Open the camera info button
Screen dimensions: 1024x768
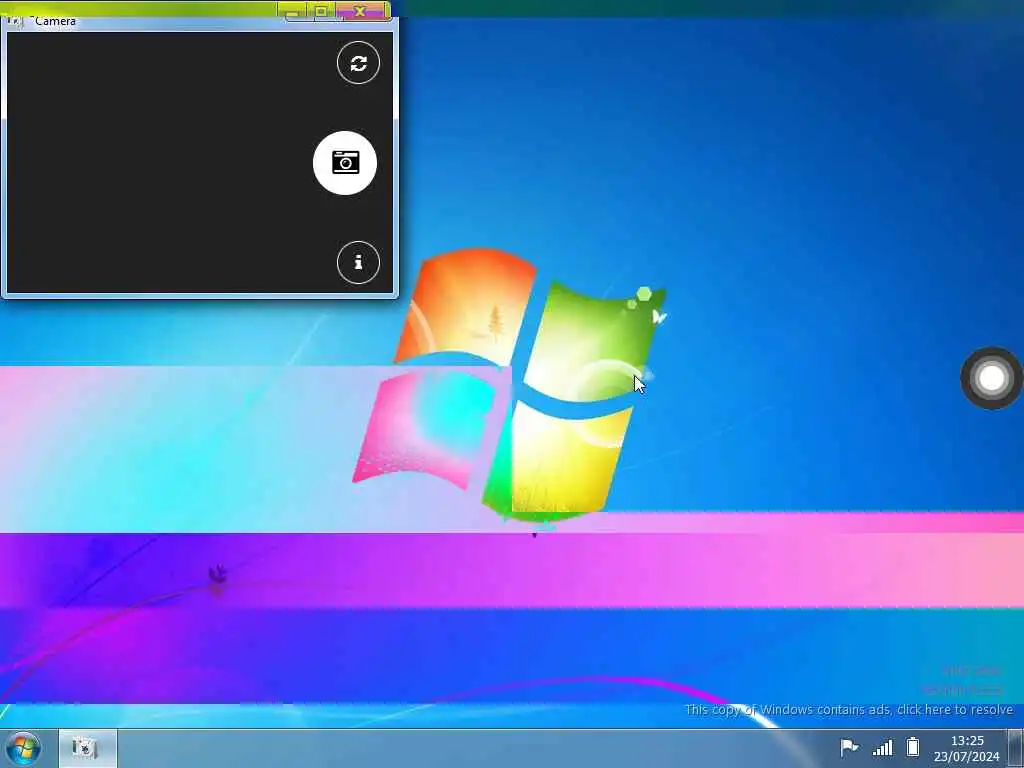click(358, 263)
